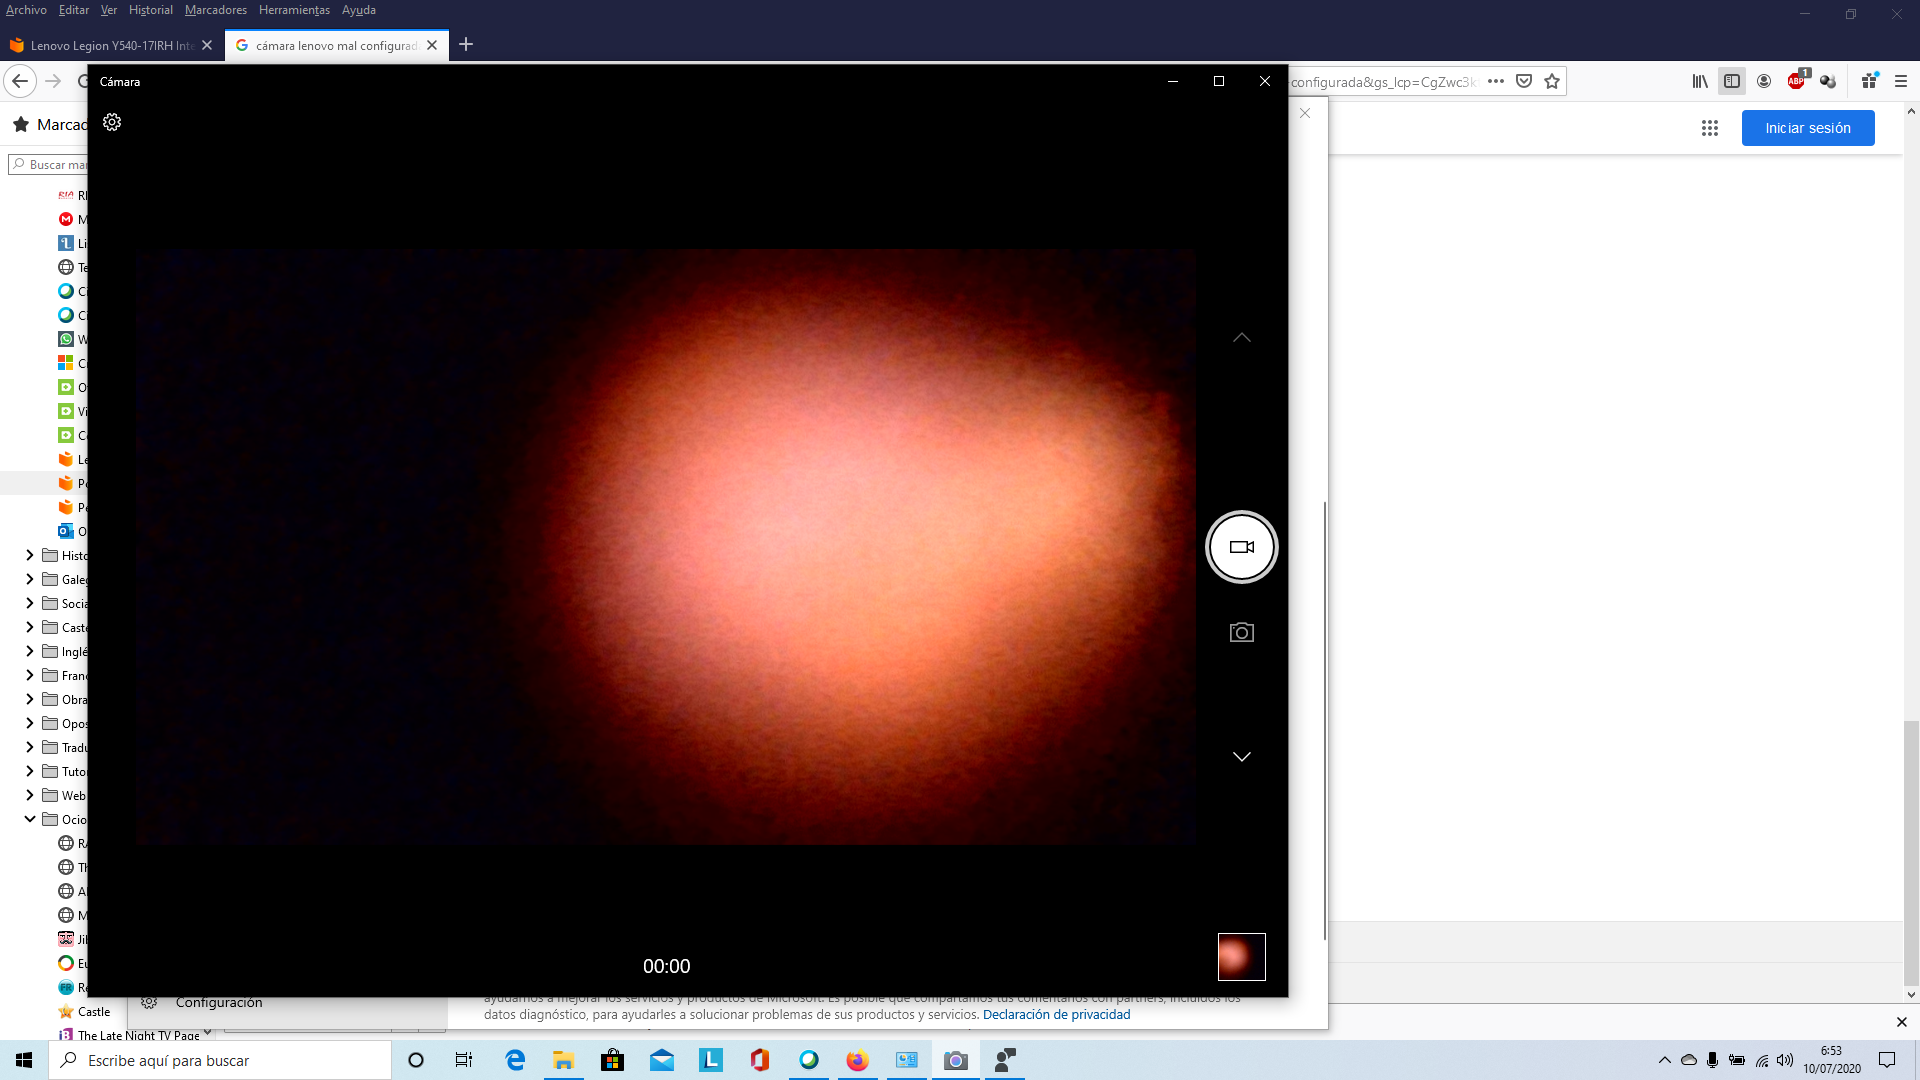The height and width of the screenshot is (1080, 1920).
Task: Open last captured photo thumbnail
Action: click(1241, 957)
